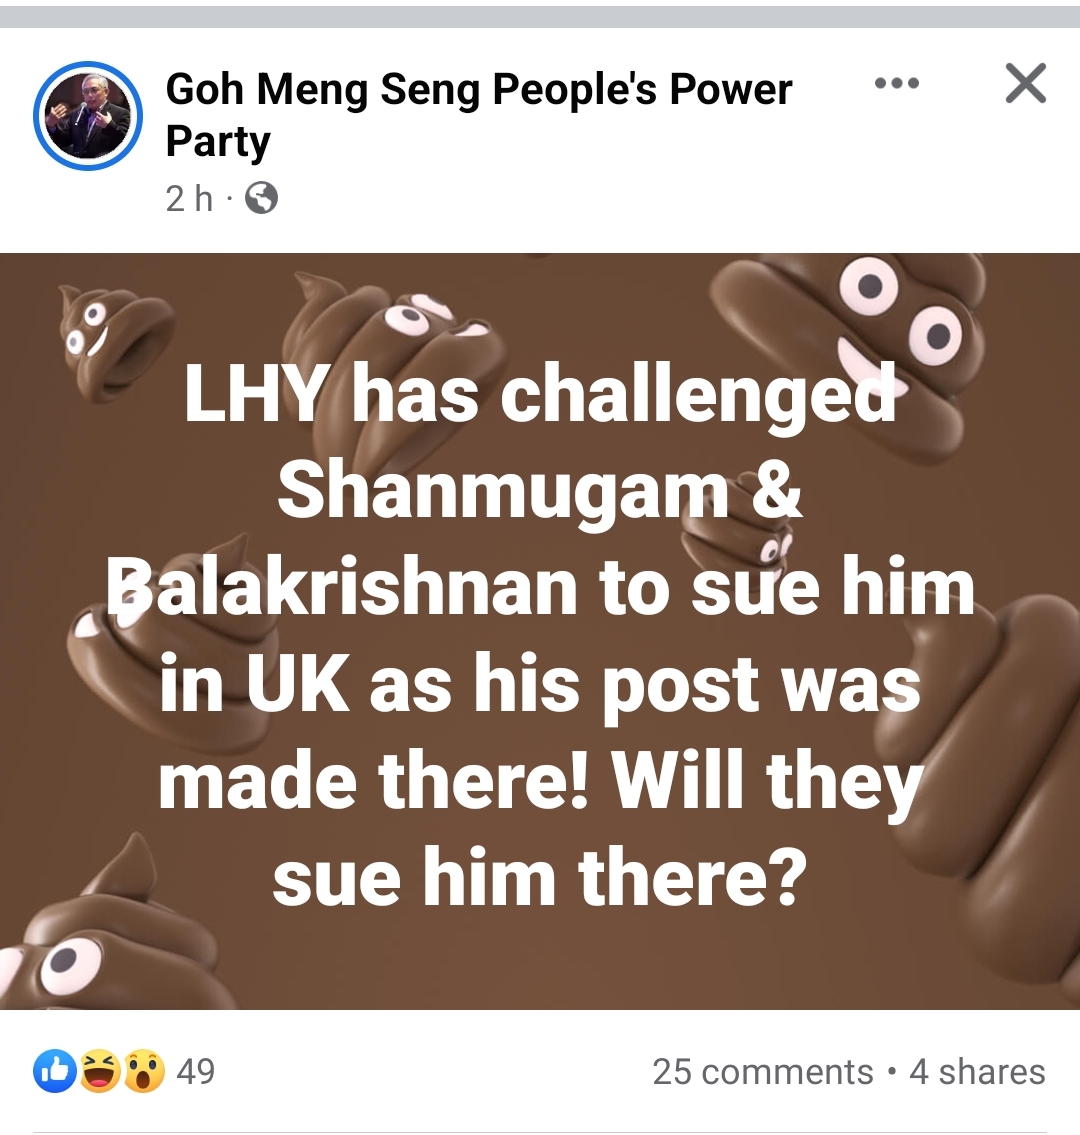The width and height of the screenshot is (1080, 1135).
Task: Click the Wow surprised reaction icon
Action: coord(144,1071)
